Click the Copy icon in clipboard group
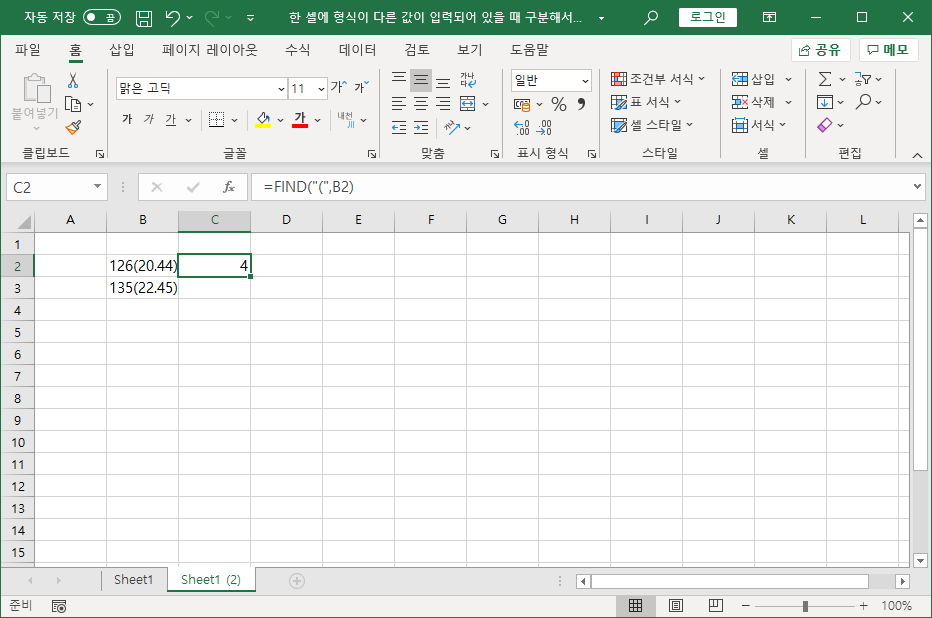Screen dimensions: 932x618 pyautogui.click(x=73, y=104)
